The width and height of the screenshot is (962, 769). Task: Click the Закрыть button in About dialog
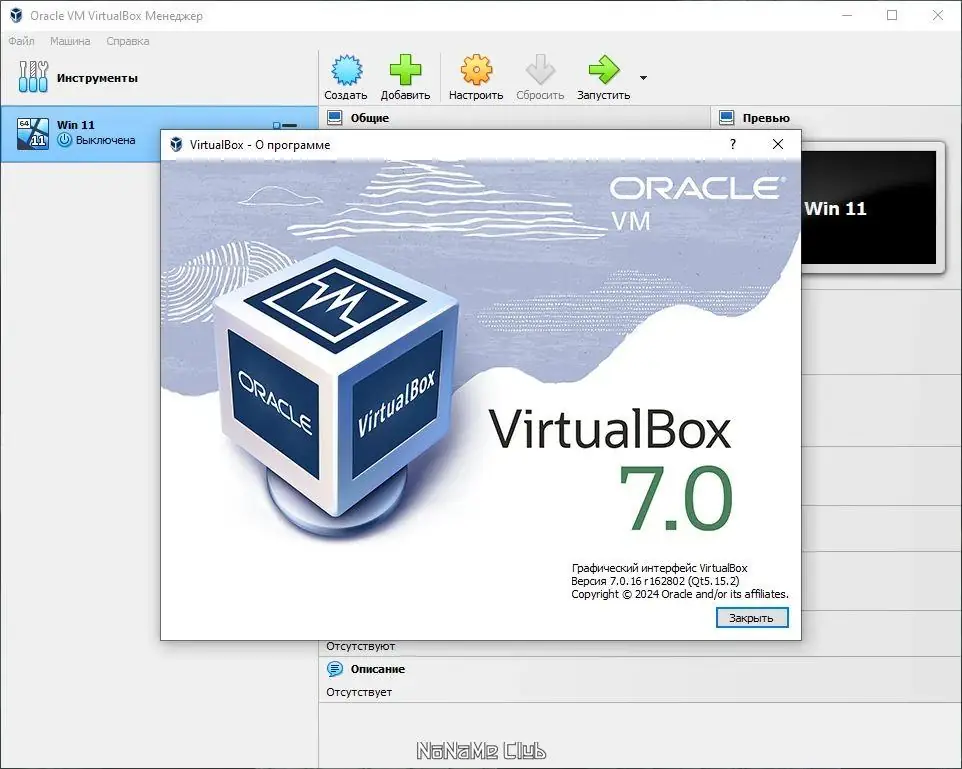752,618
